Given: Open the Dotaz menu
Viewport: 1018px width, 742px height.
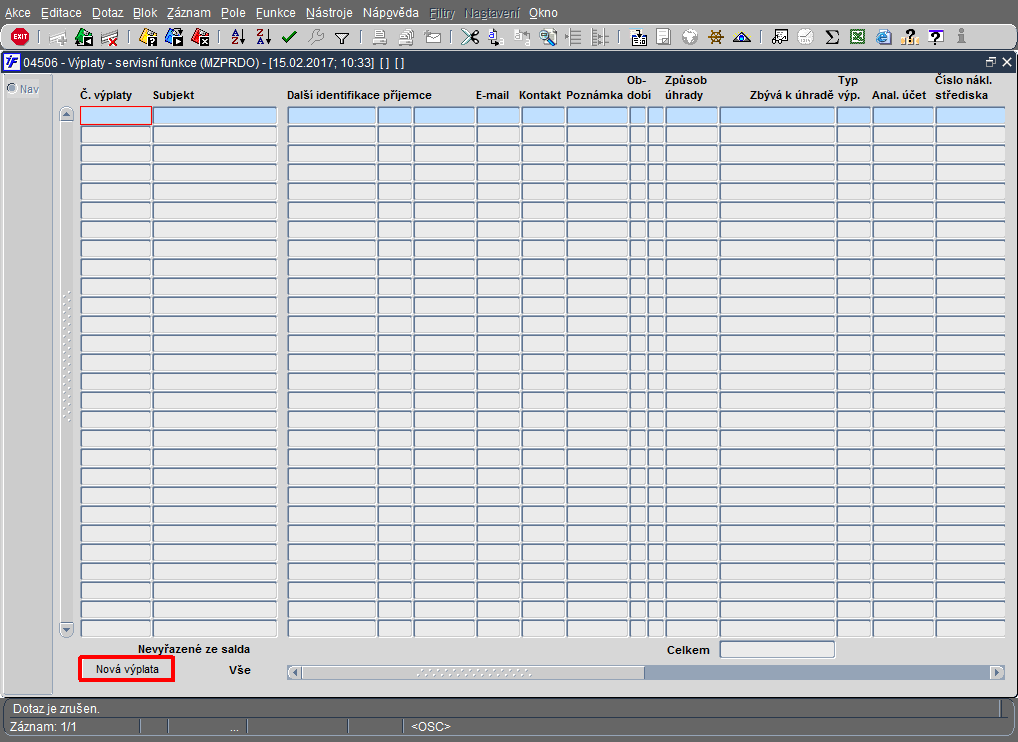Looking at the screenshot, I should point(107,13).
